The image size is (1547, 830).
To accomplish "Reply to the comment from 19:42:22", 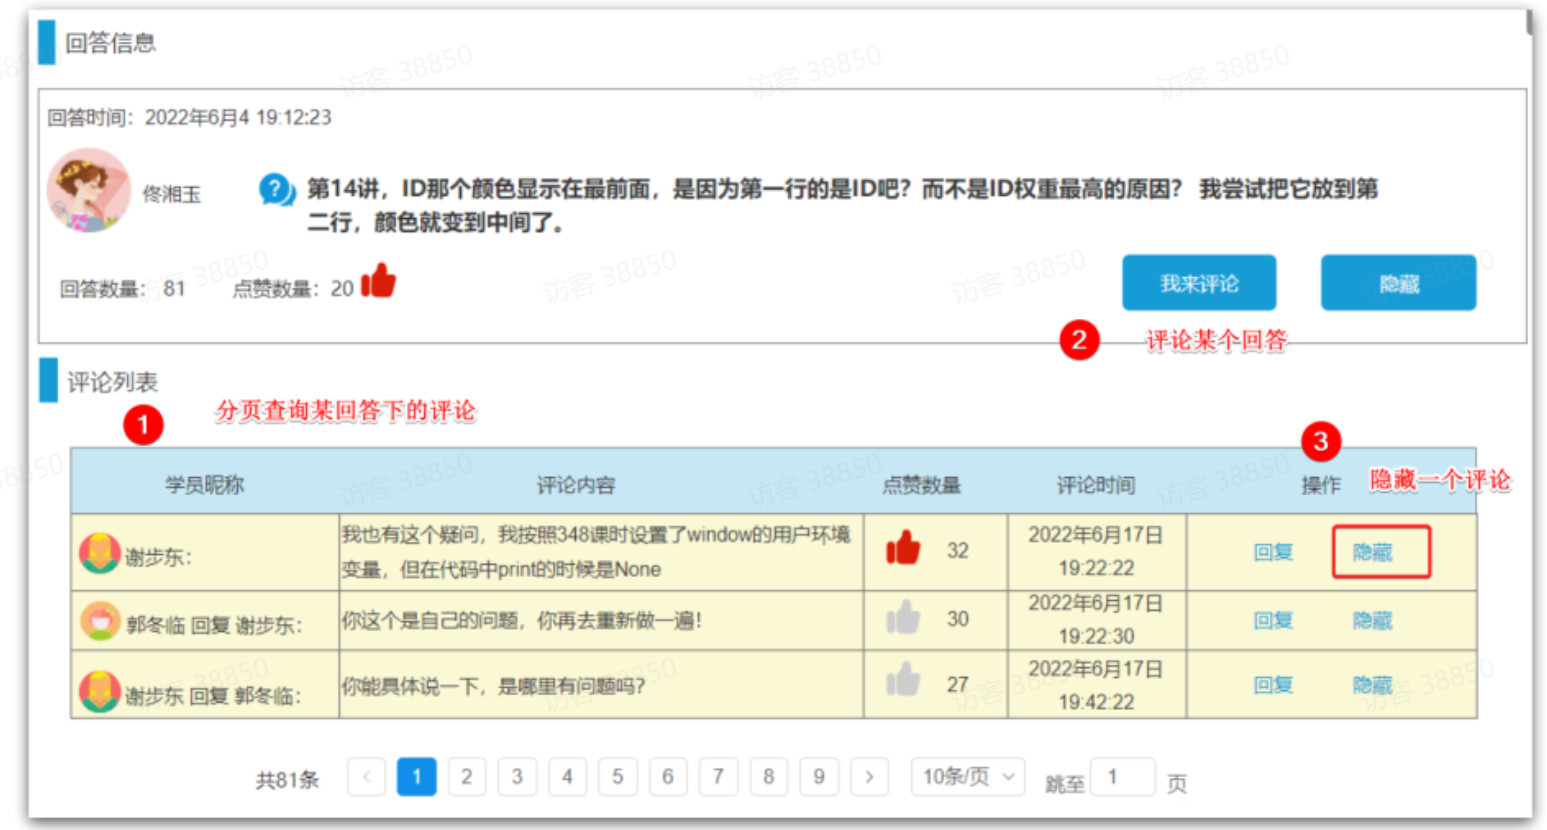I will coord(1273,685).
